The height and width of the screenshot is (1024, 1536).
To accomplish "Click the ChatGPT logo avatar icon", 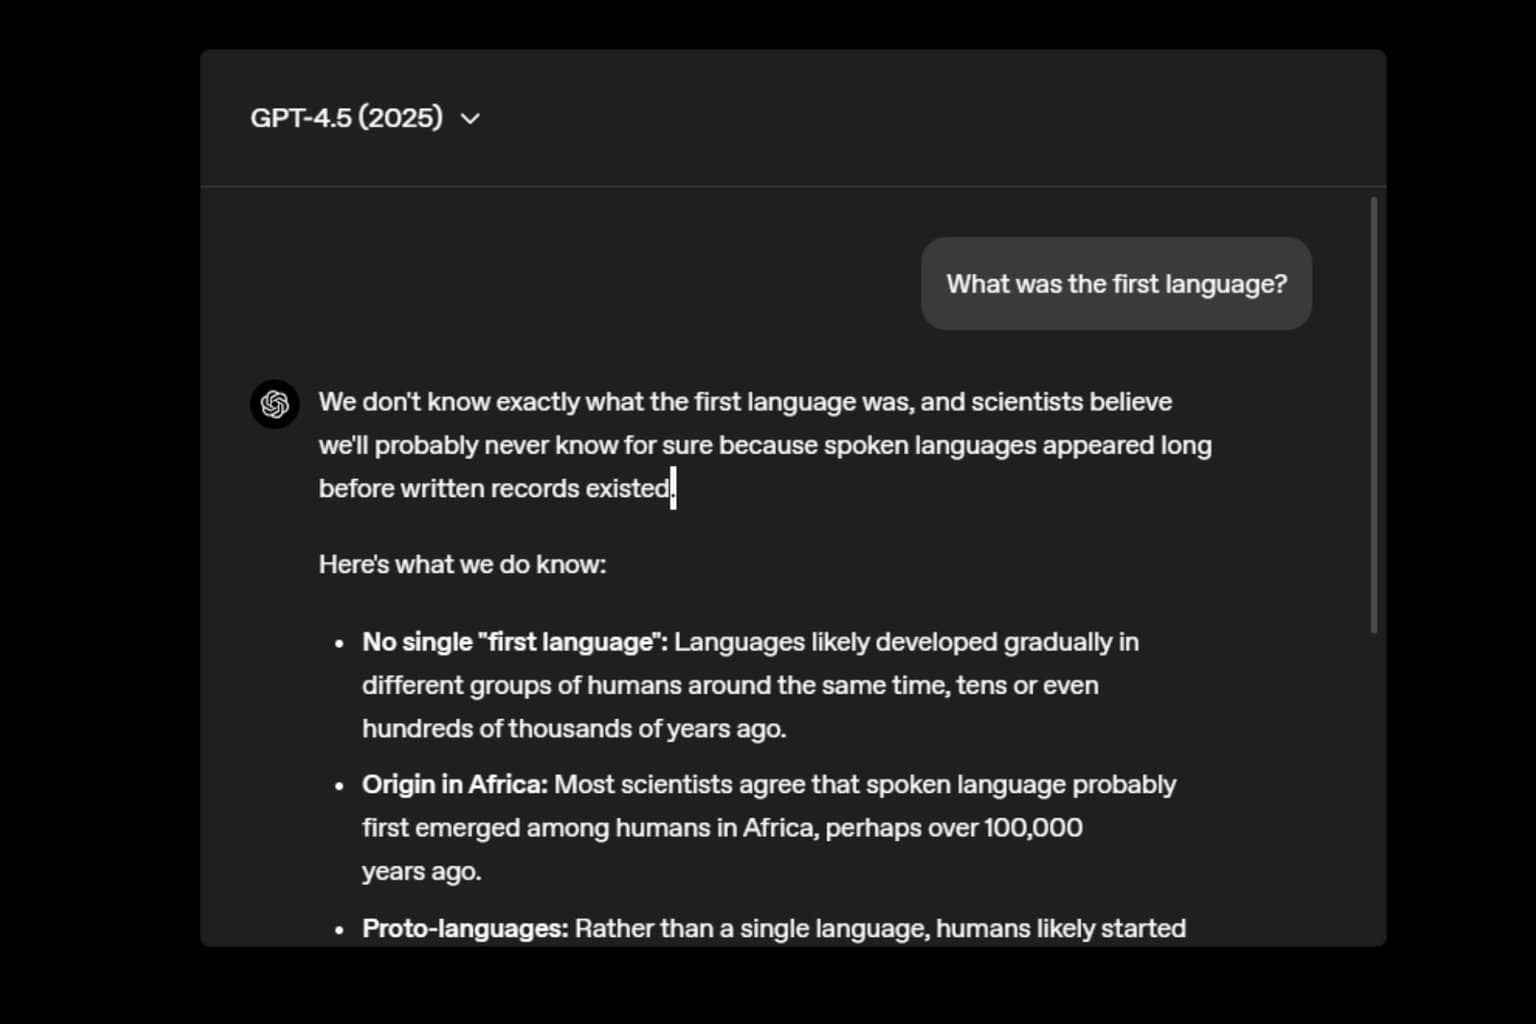I will [275, 404].
